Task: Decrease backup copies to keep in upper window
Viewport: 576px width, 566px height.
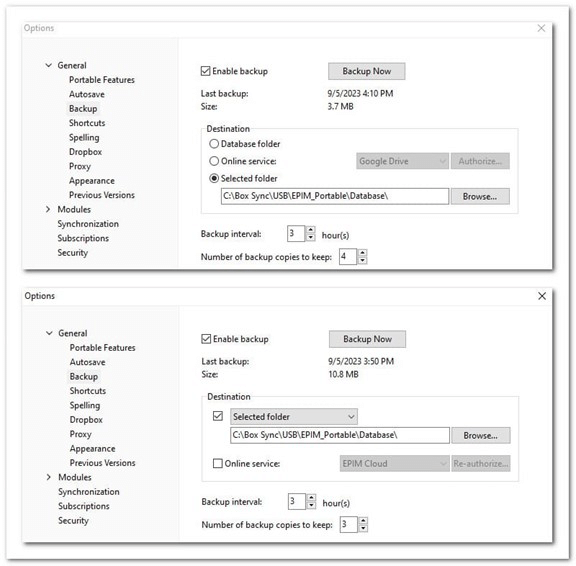Action: click(363, 260)
